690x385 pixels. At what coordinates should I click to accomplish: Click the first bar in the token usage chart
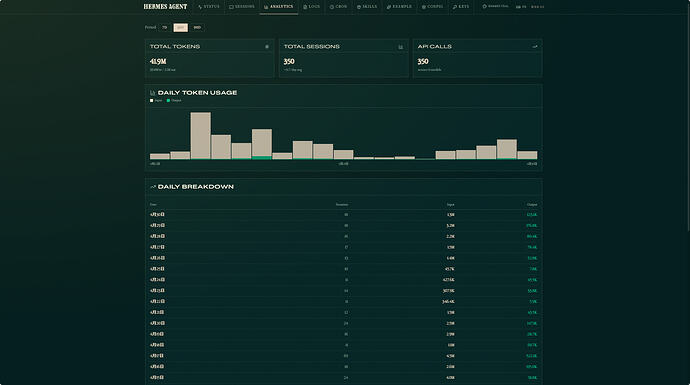click(x=160, y=156)
